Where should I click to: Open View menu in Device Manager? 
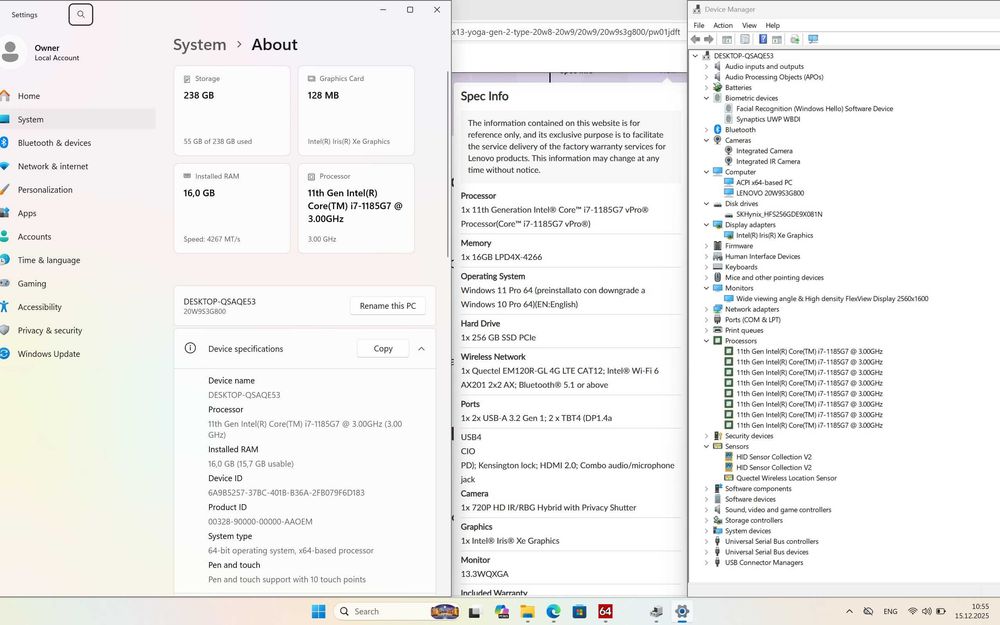[749, 26]
